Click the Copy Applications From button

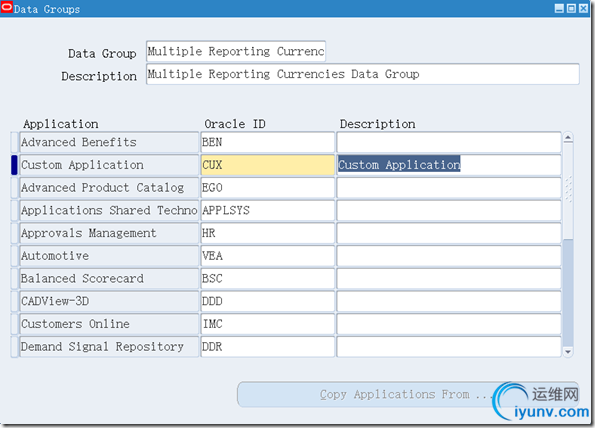pyautogui.click(x=408, y=395)
